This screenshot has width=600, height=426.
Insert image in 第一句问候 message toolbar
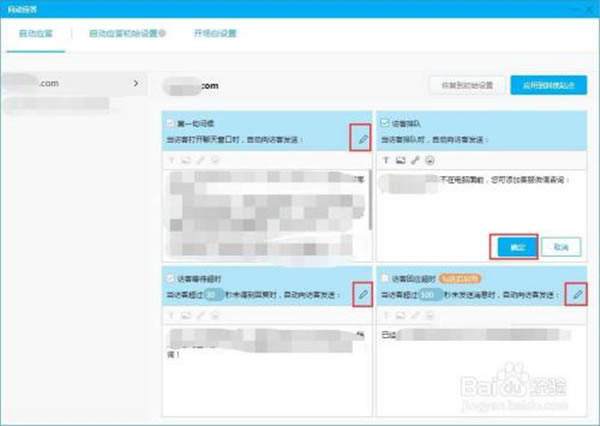tap(187, 160)
